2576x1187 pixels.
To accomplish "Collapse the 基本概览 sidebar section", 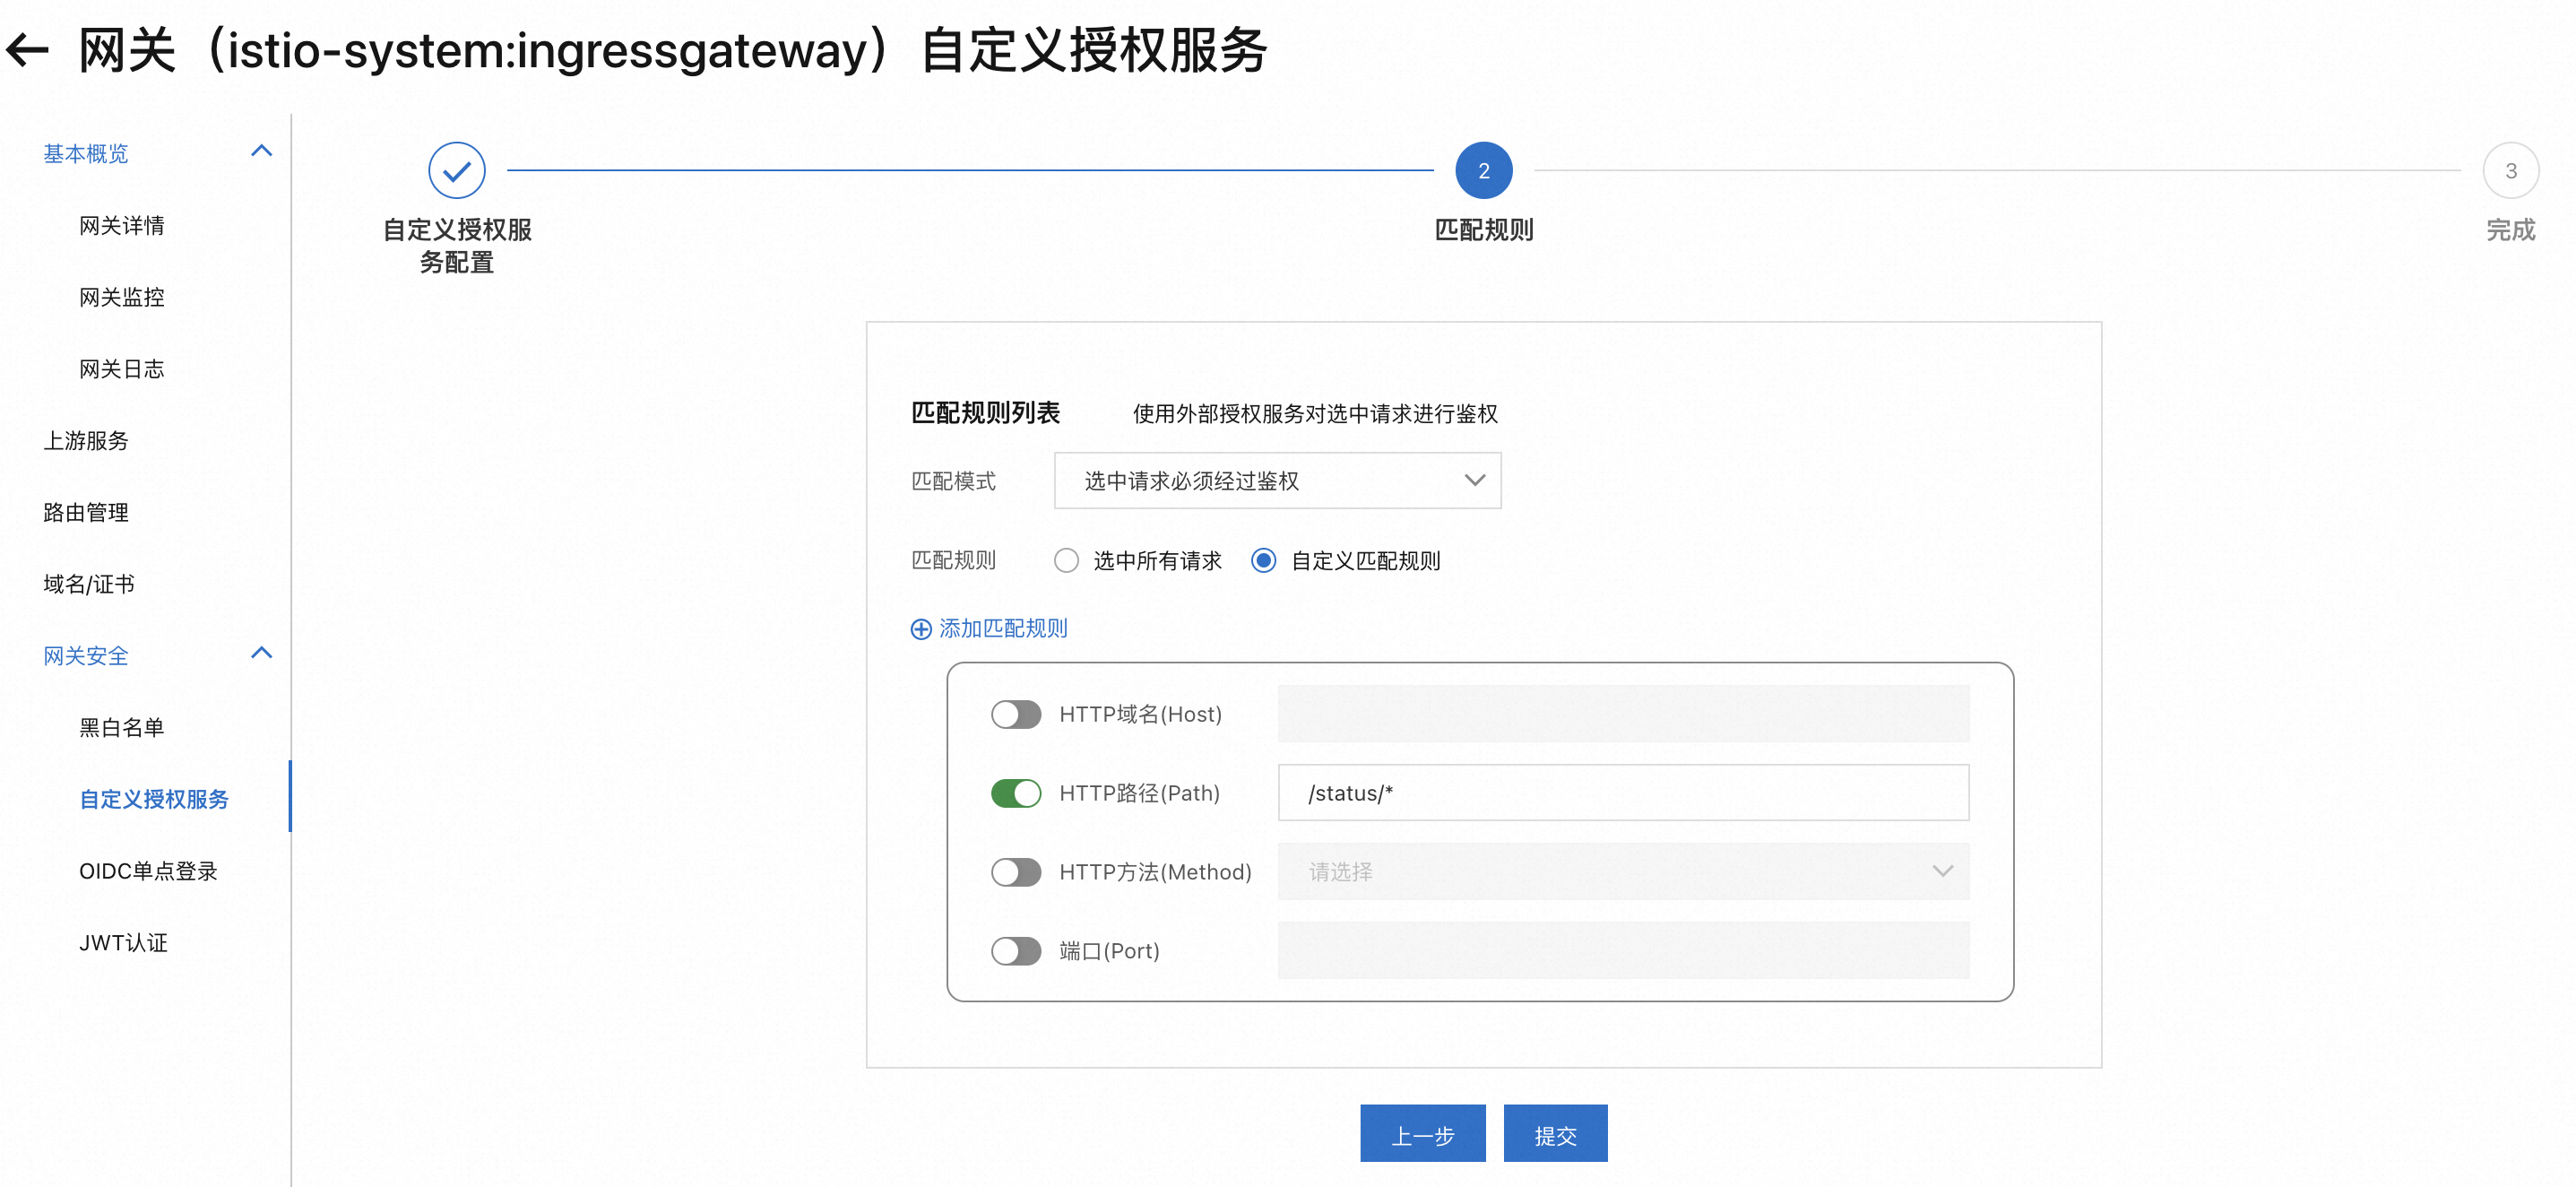I will pyautogui.click(x=261, y=152).
